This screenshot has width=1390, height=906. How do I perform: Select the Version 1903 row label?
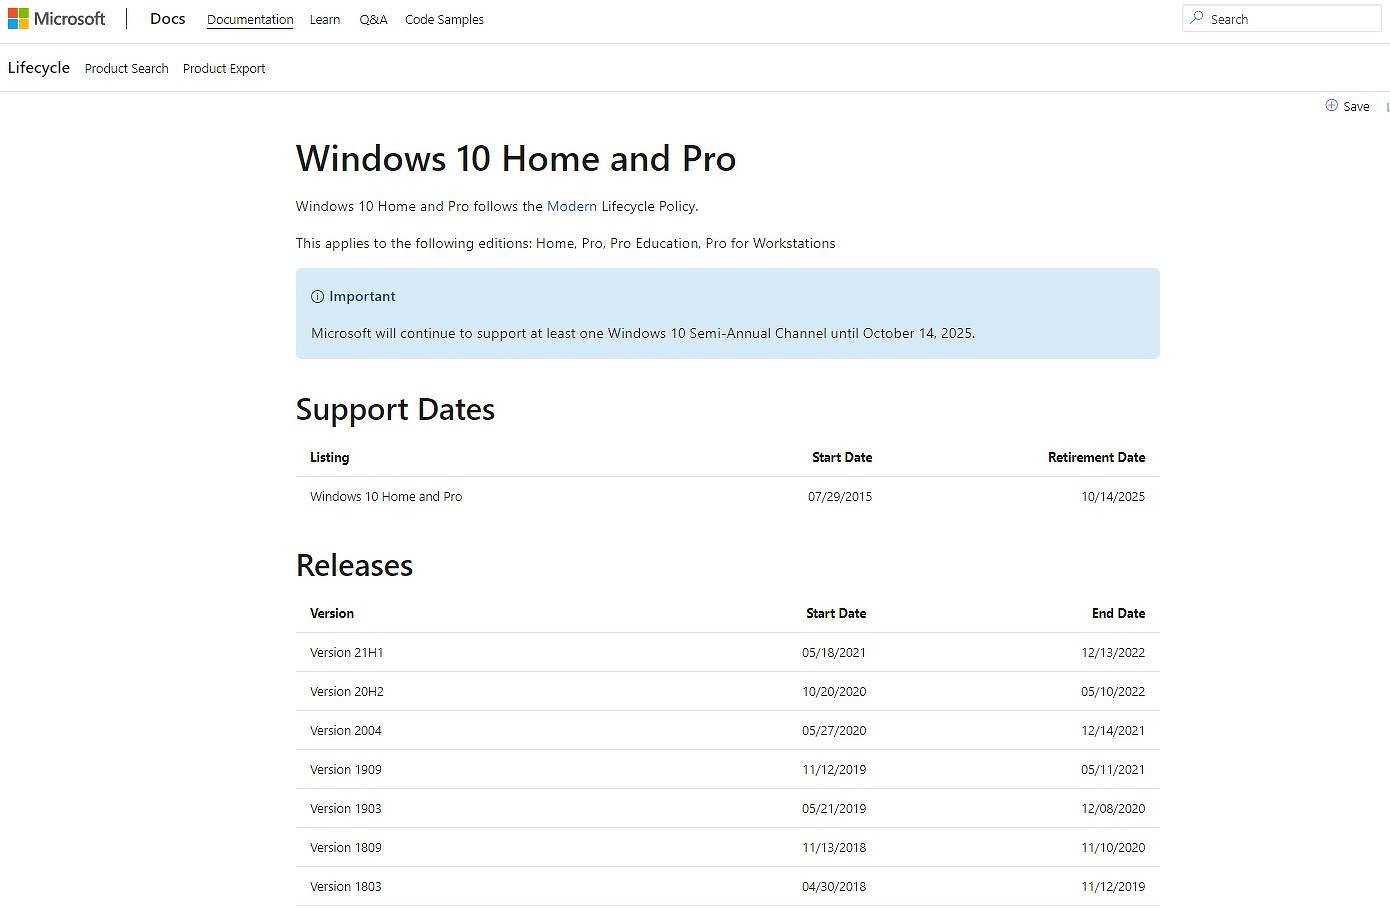pos(346,808)
